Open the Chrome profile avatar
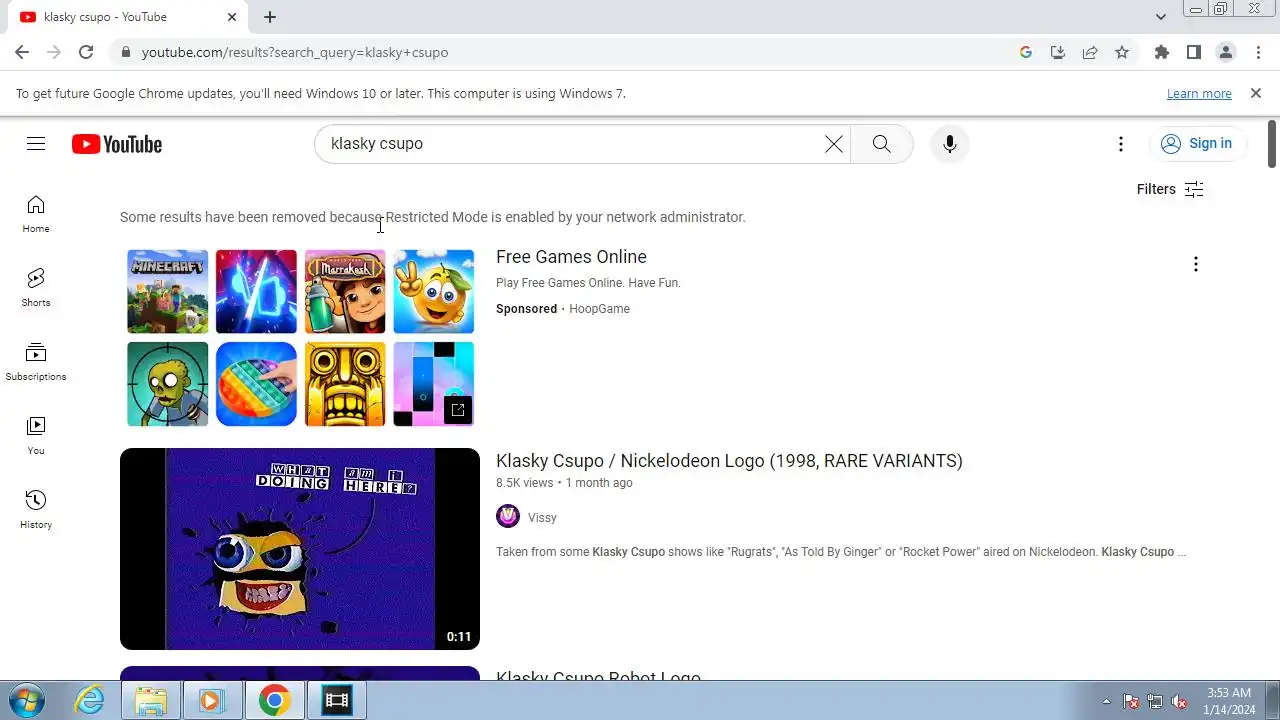Screen dimensions: 1280x720 point(1225,52)
